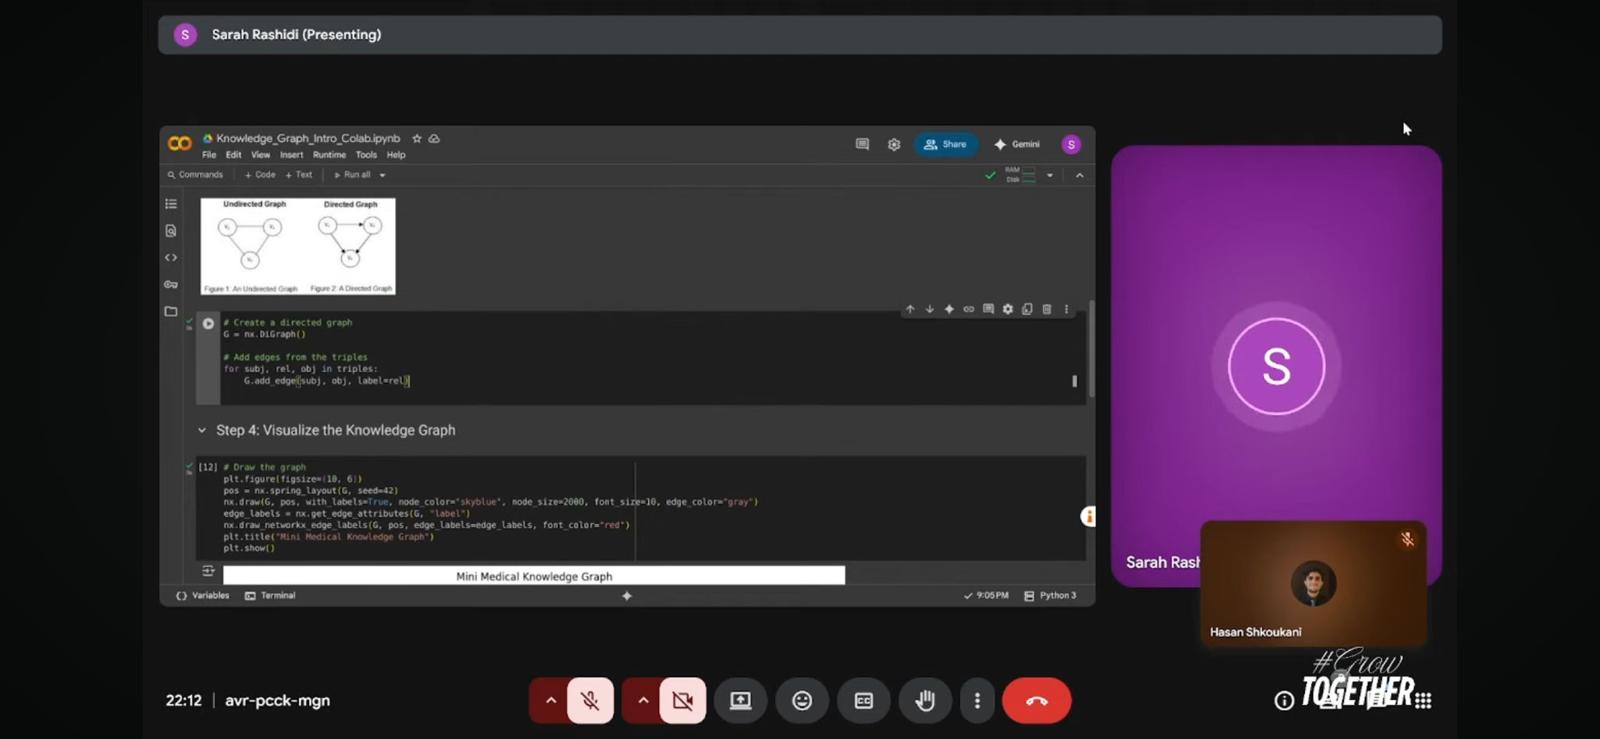Turn on the camera in call controls
This screenshot has width=1600, height=739.
[683, 701]
